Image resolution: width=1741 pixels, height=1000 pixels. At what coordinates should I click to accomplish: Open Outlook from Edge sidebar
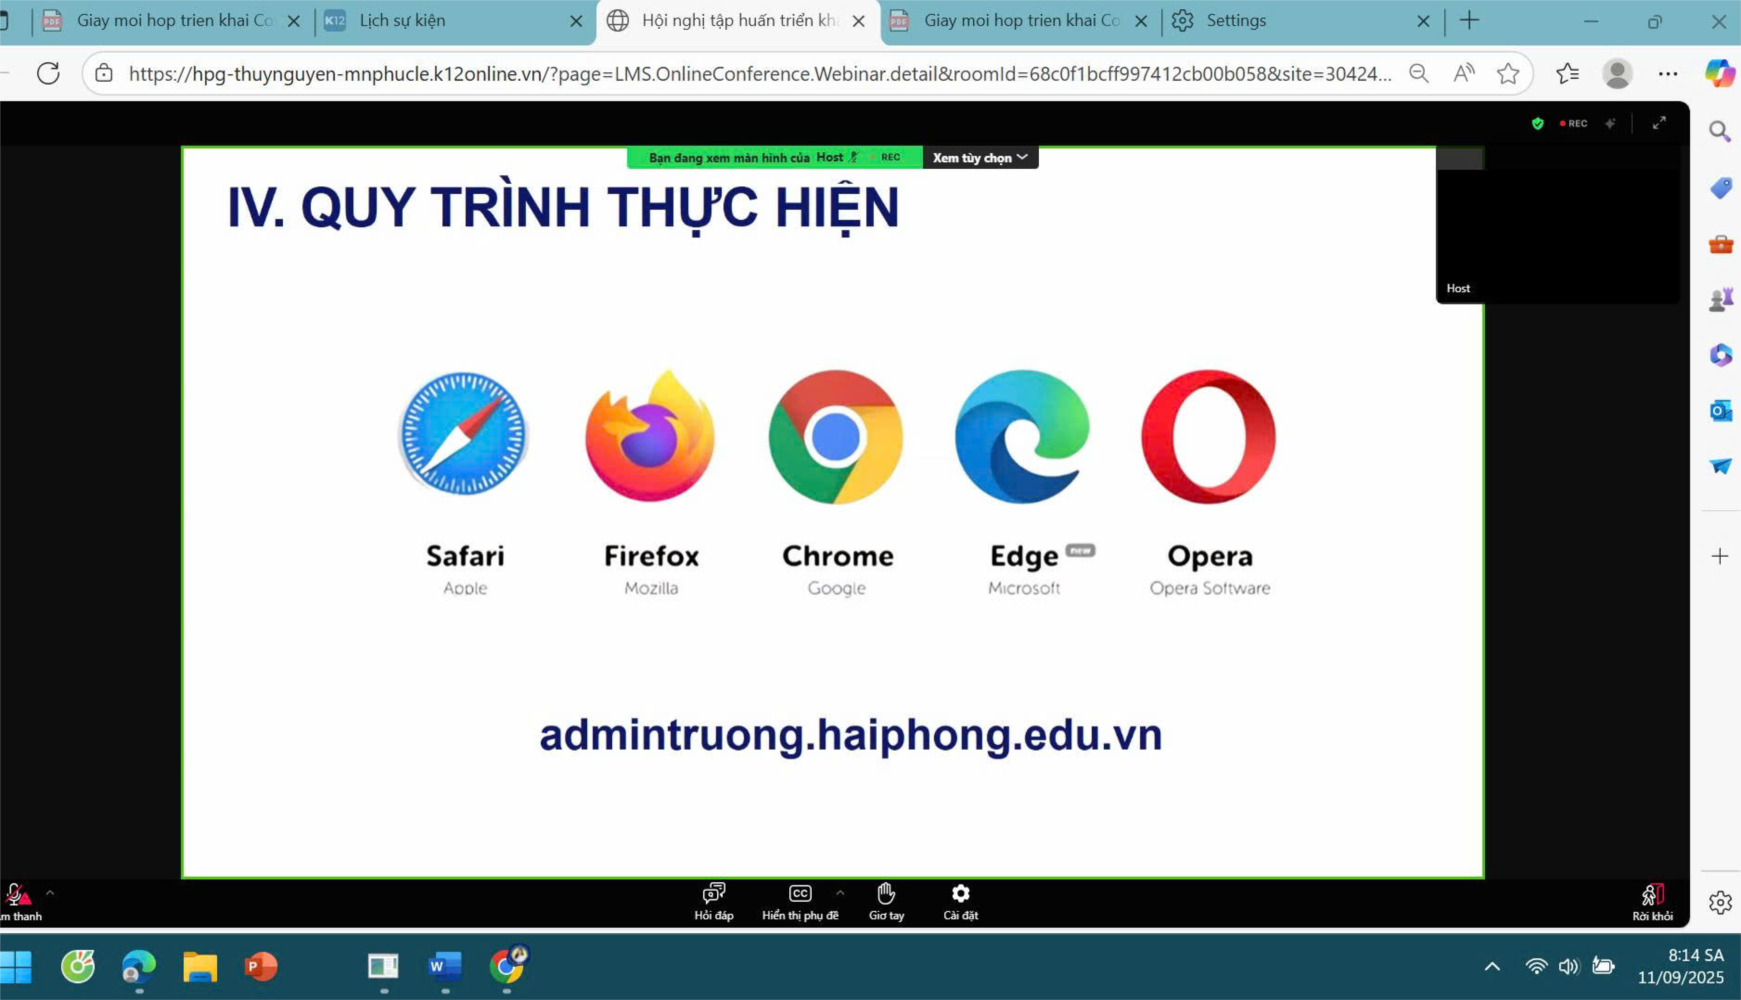tap(1720, 411)
